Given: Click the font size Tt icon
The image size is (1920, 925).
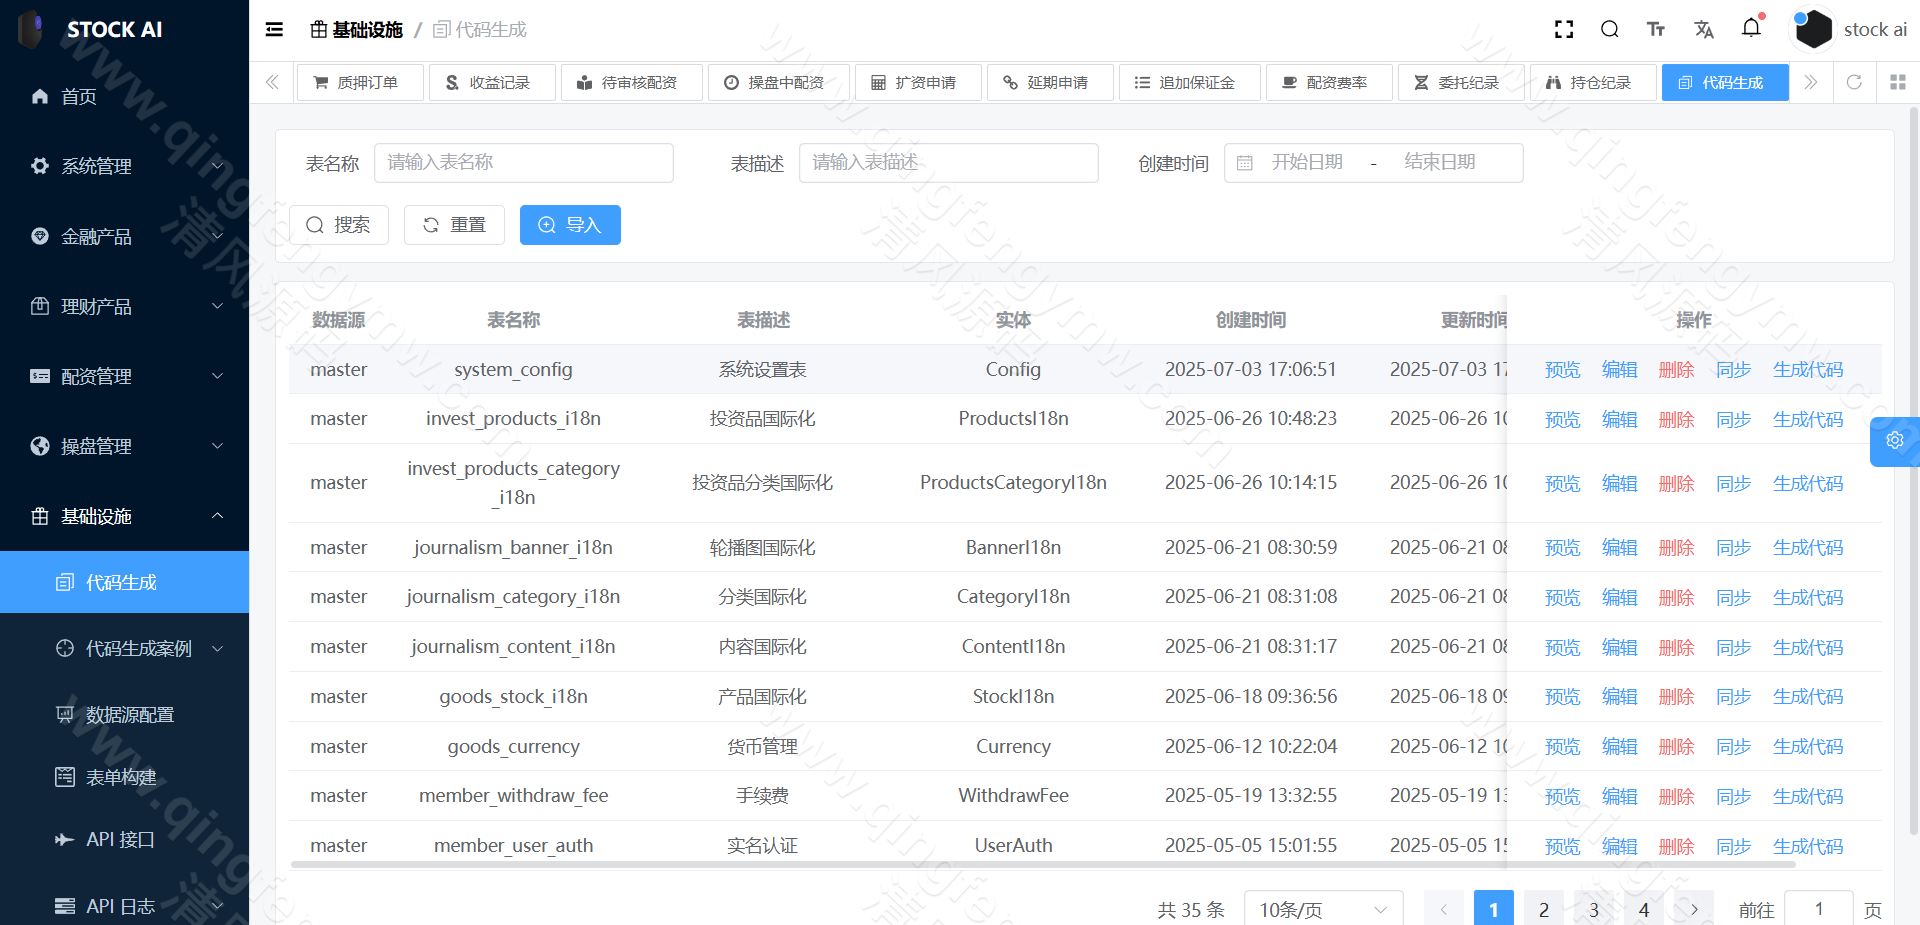Looking at the screenshot, I should pyautogui.click(x=1656, y=29).
